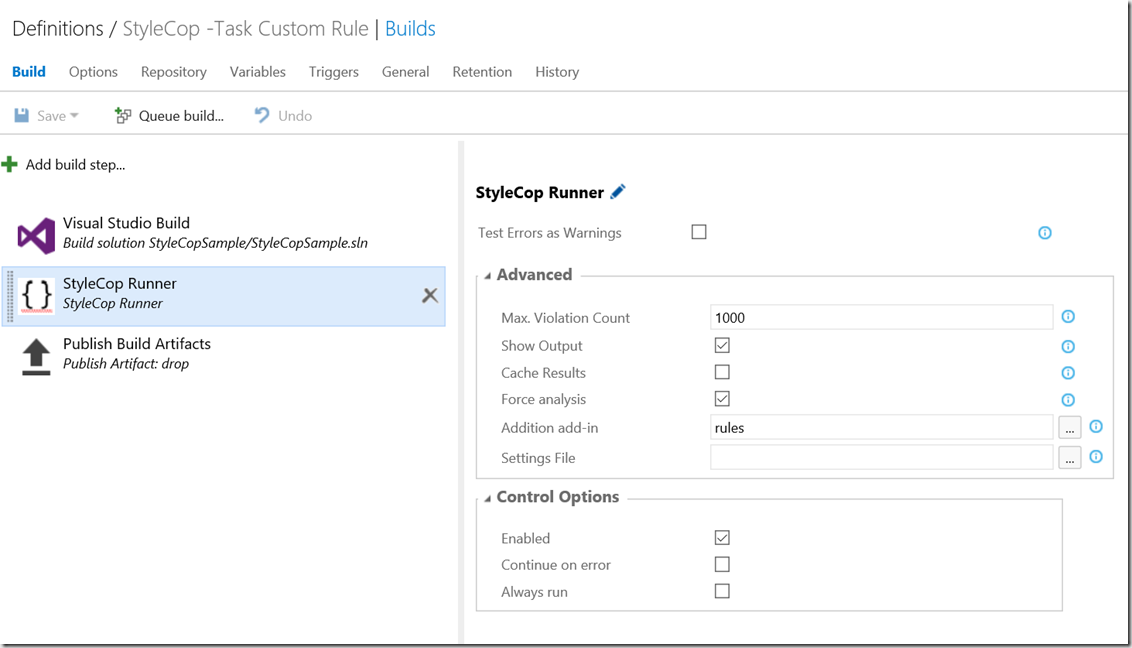This screenshot has width=1132, height=648.
Task: Click the StyleCop Runner curly braces icon
Action: pyautogui.click(x=36, y=295)
